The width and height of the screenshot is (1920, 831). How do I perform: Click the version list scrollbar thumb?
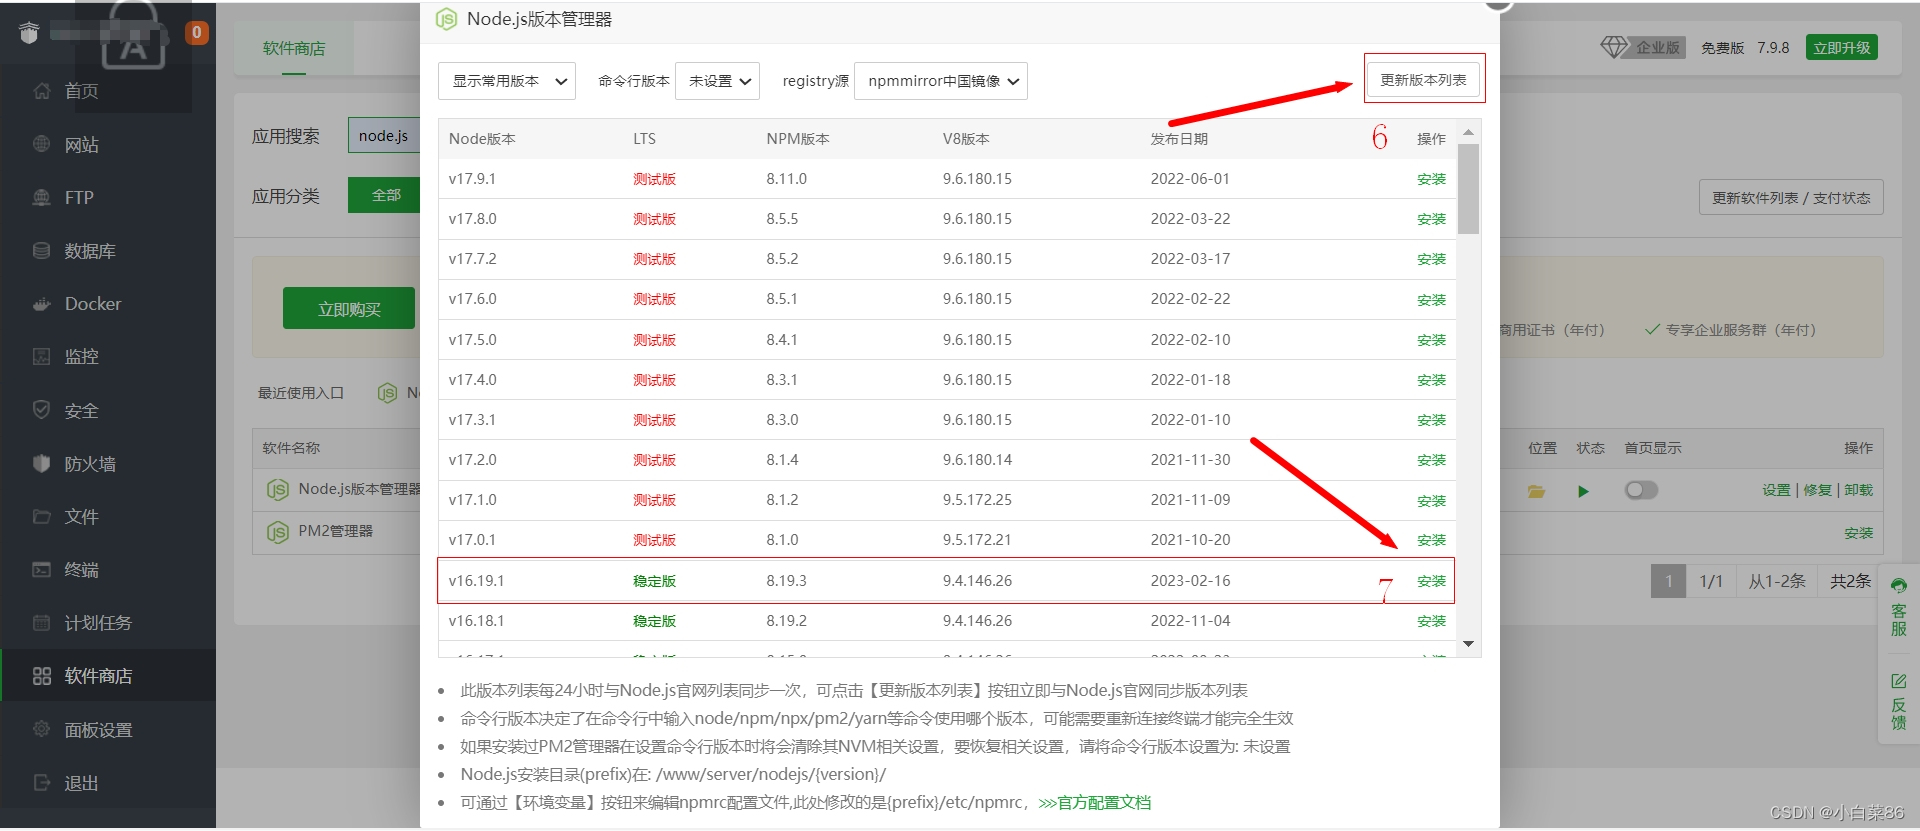[x=1468, y=189]
